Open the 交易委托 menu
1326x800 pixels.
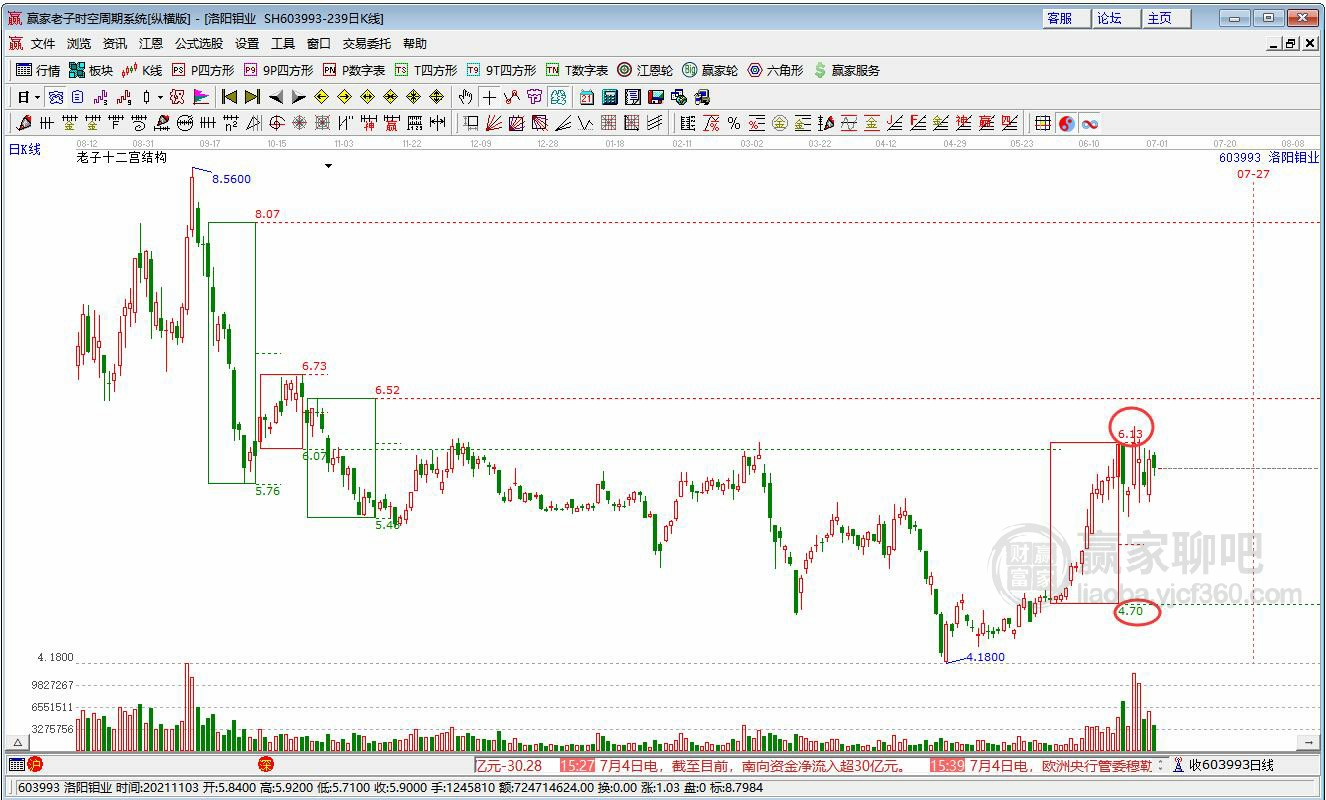(367, 44)
